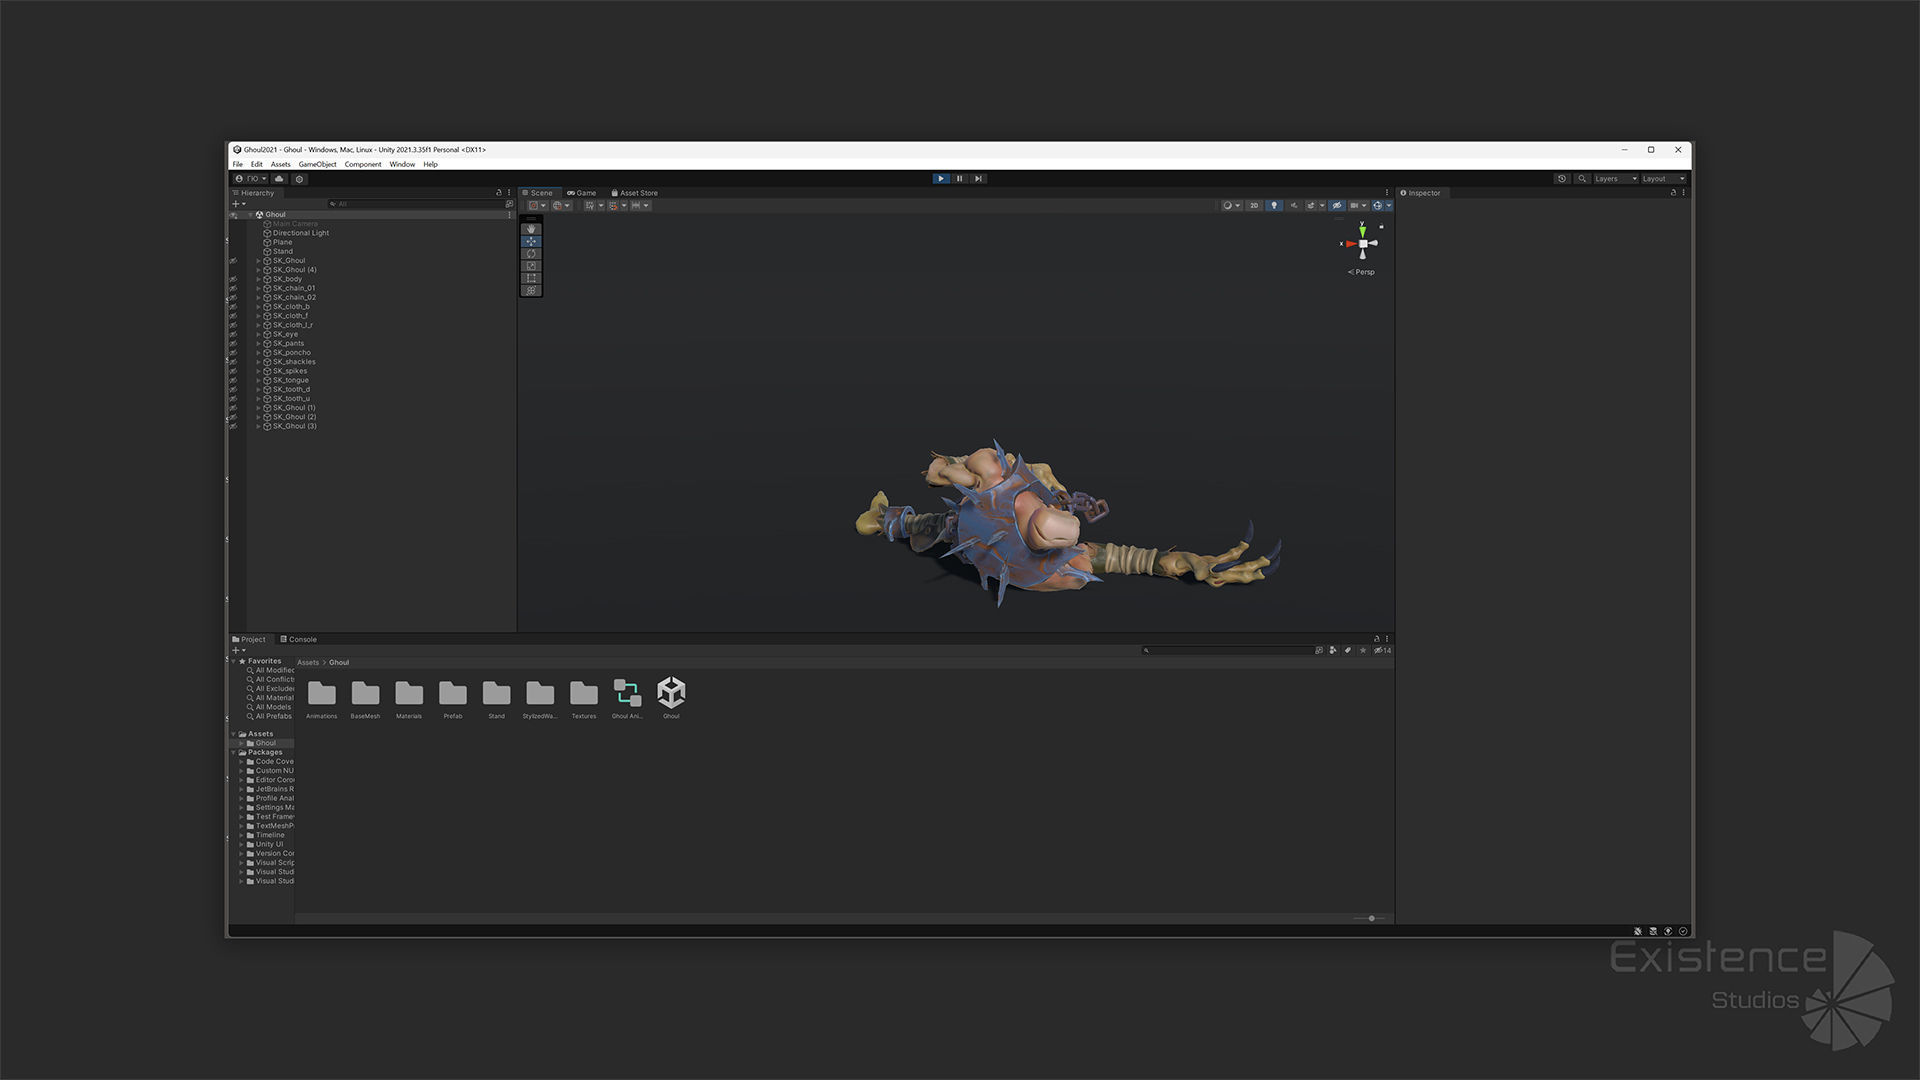Click the scene gizmo Y axis cone
Viewport: 1920px width, 1080px height.
click(x=1362, y=231)
